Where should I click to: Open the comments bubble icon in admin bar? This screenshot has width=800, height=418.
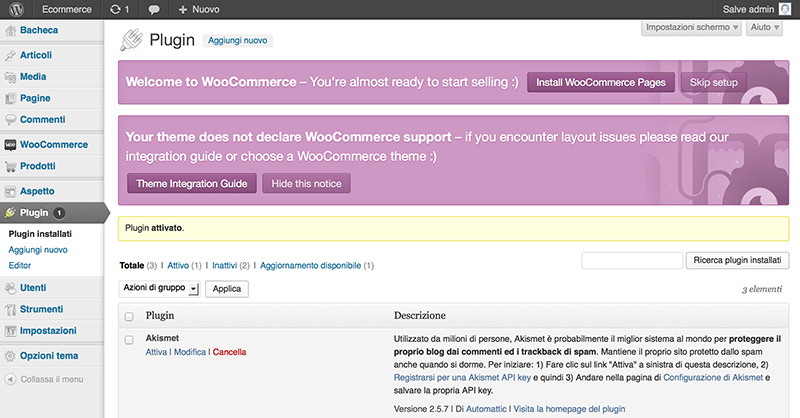[154, 10]
